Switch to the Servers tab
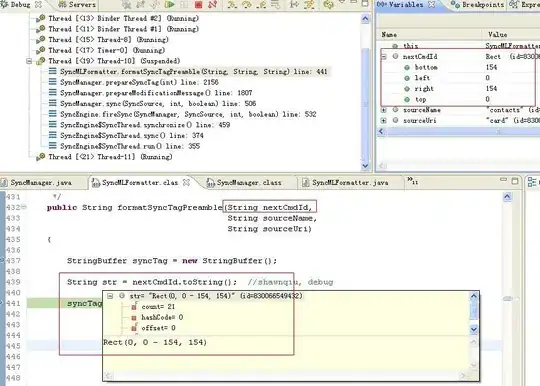Screen dimensions: 540x386 pyautogui.click(x=77, y=4)
